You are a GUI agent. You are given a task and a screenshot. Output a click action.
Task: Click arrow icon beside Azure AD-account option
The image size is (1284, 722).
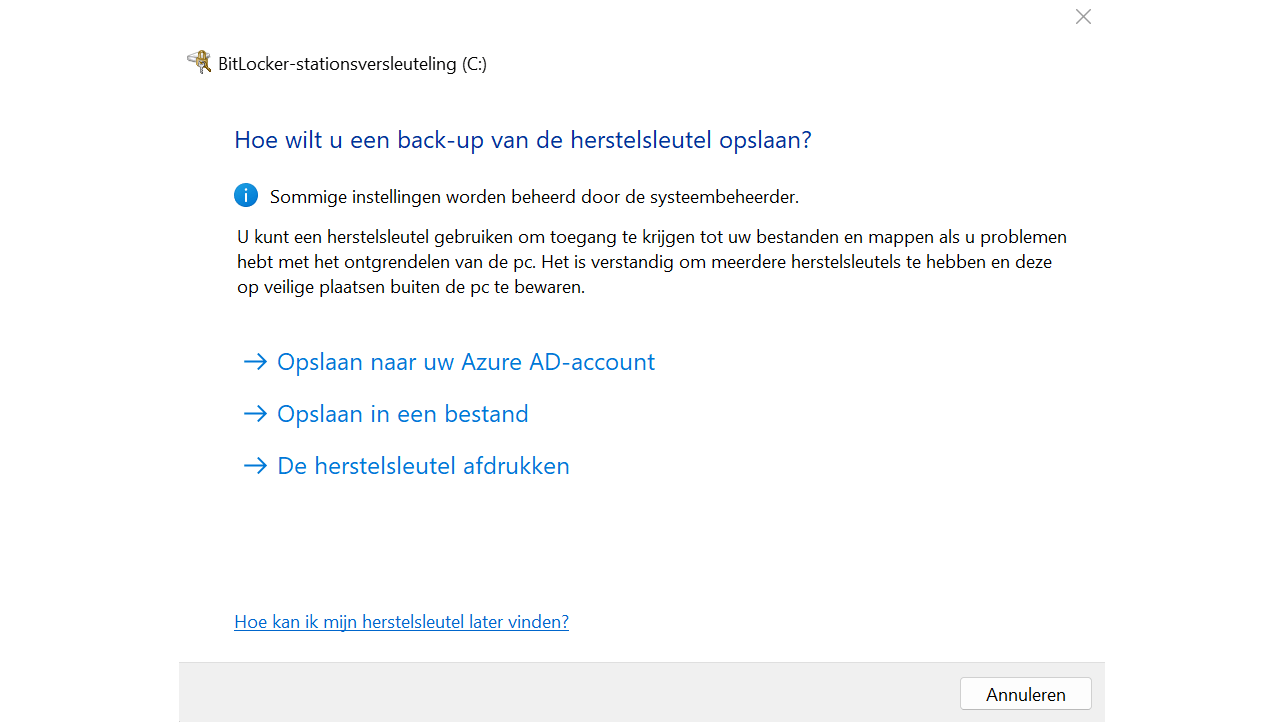255,362
